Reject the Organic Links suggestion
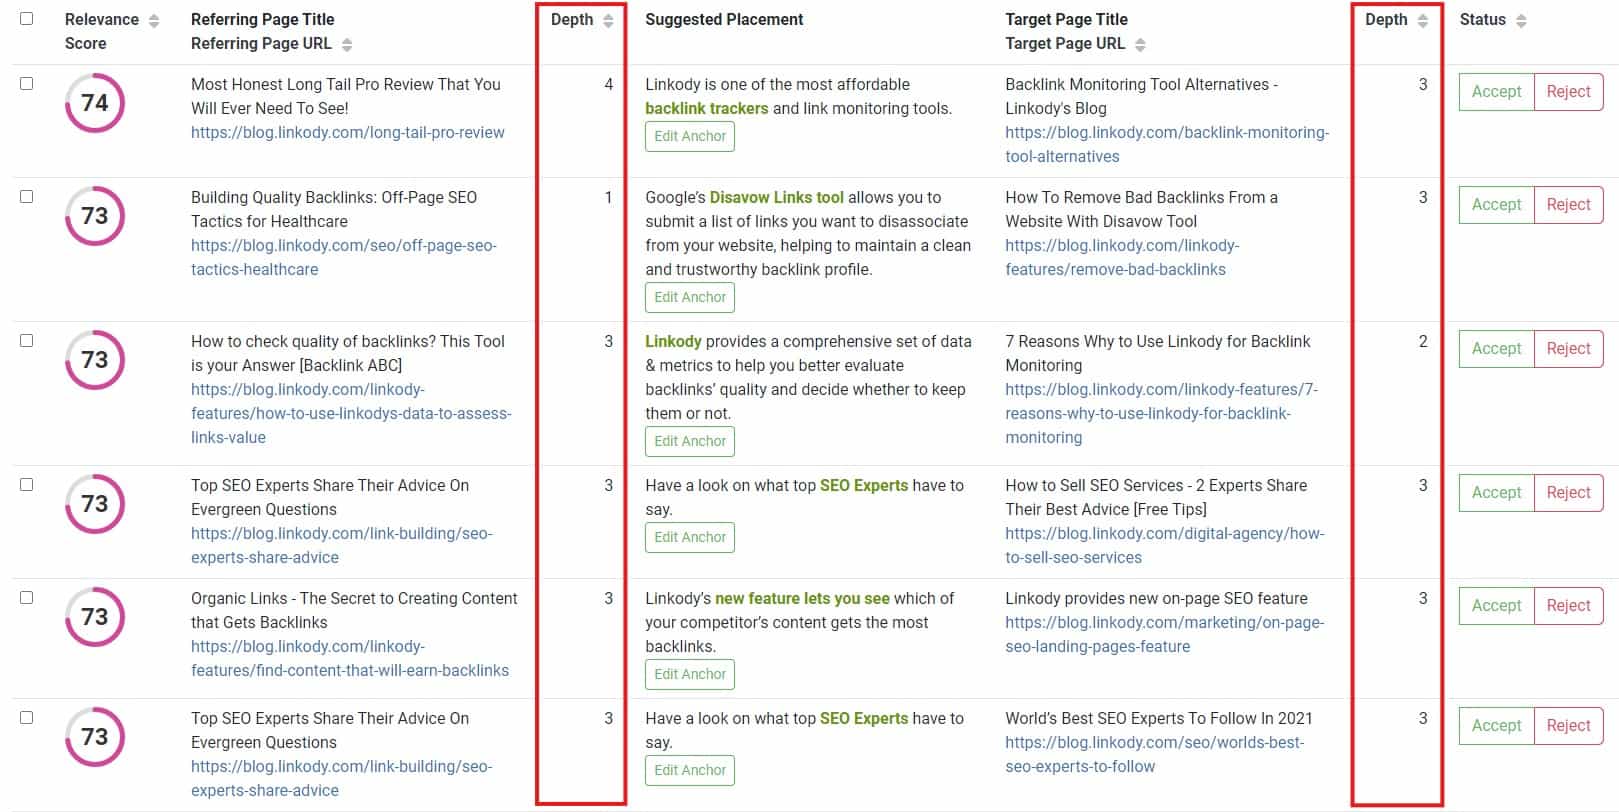The width and height of the screenshot is (1619, 812). (x=1568, y=605)
